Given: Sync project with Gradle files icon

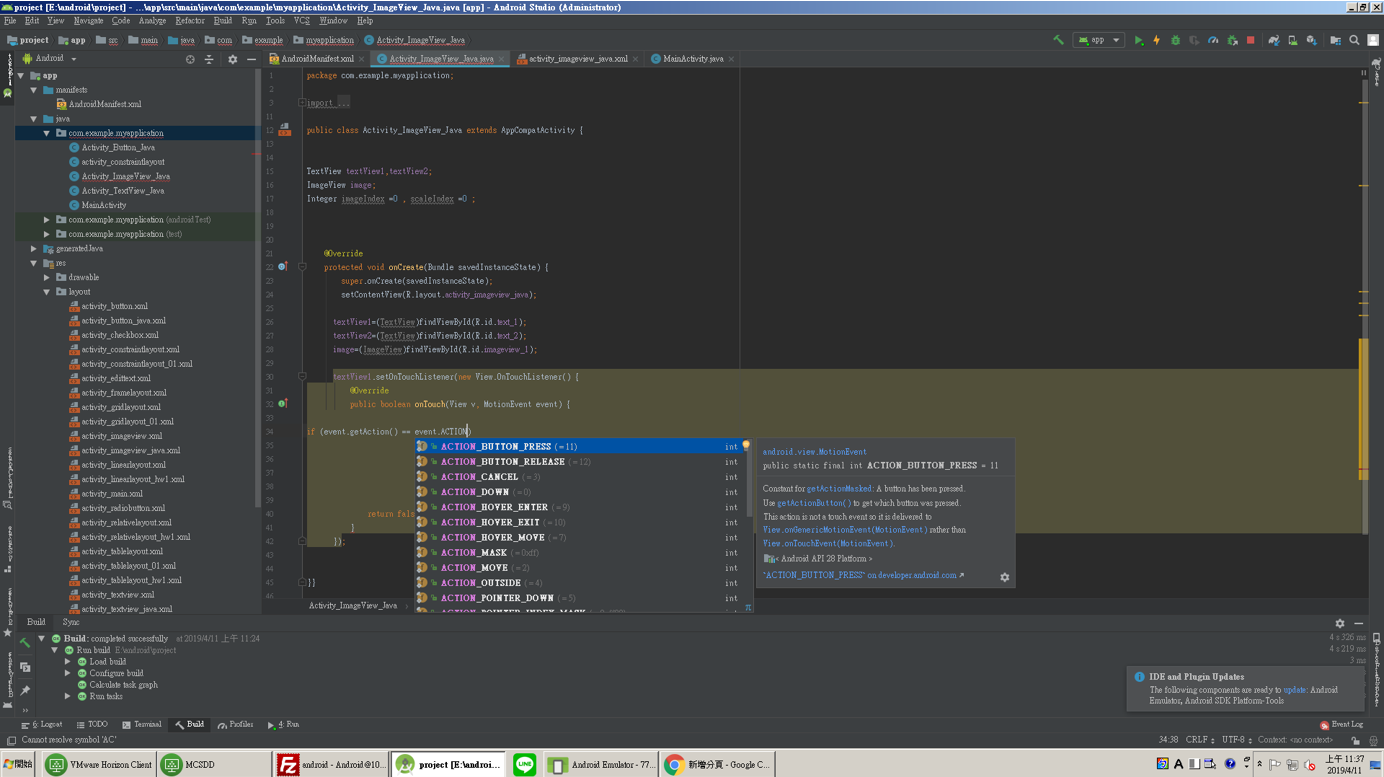Looking at the screenshot, I should 1274,40.
